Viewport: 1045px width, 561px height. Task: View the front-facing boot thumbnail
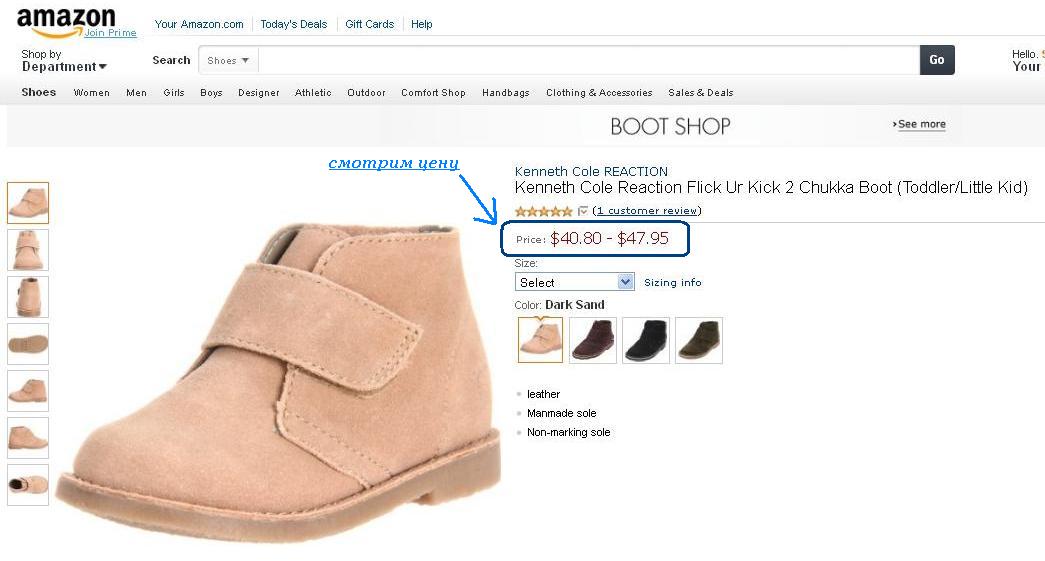click(28, 250)
